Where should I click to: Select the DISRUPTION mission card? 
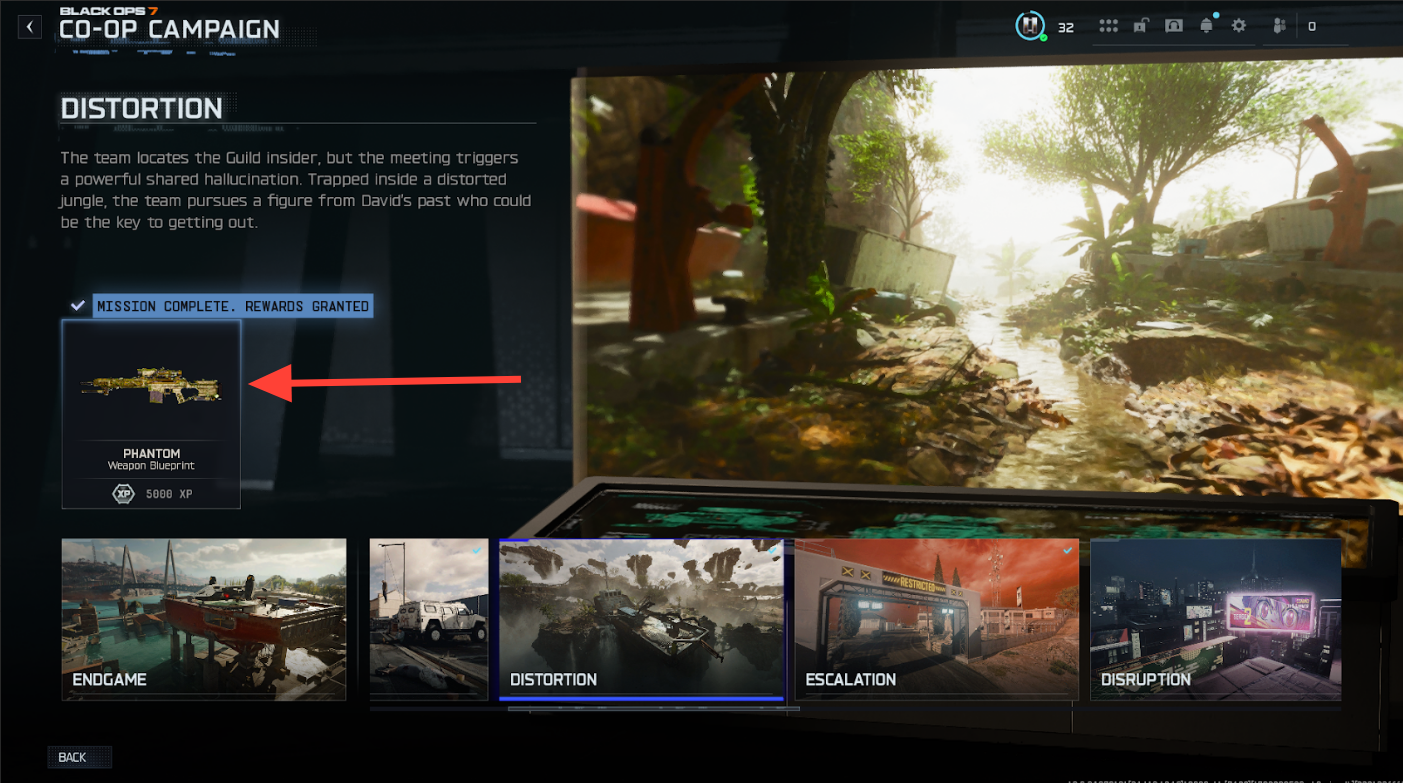point(1215,619)
